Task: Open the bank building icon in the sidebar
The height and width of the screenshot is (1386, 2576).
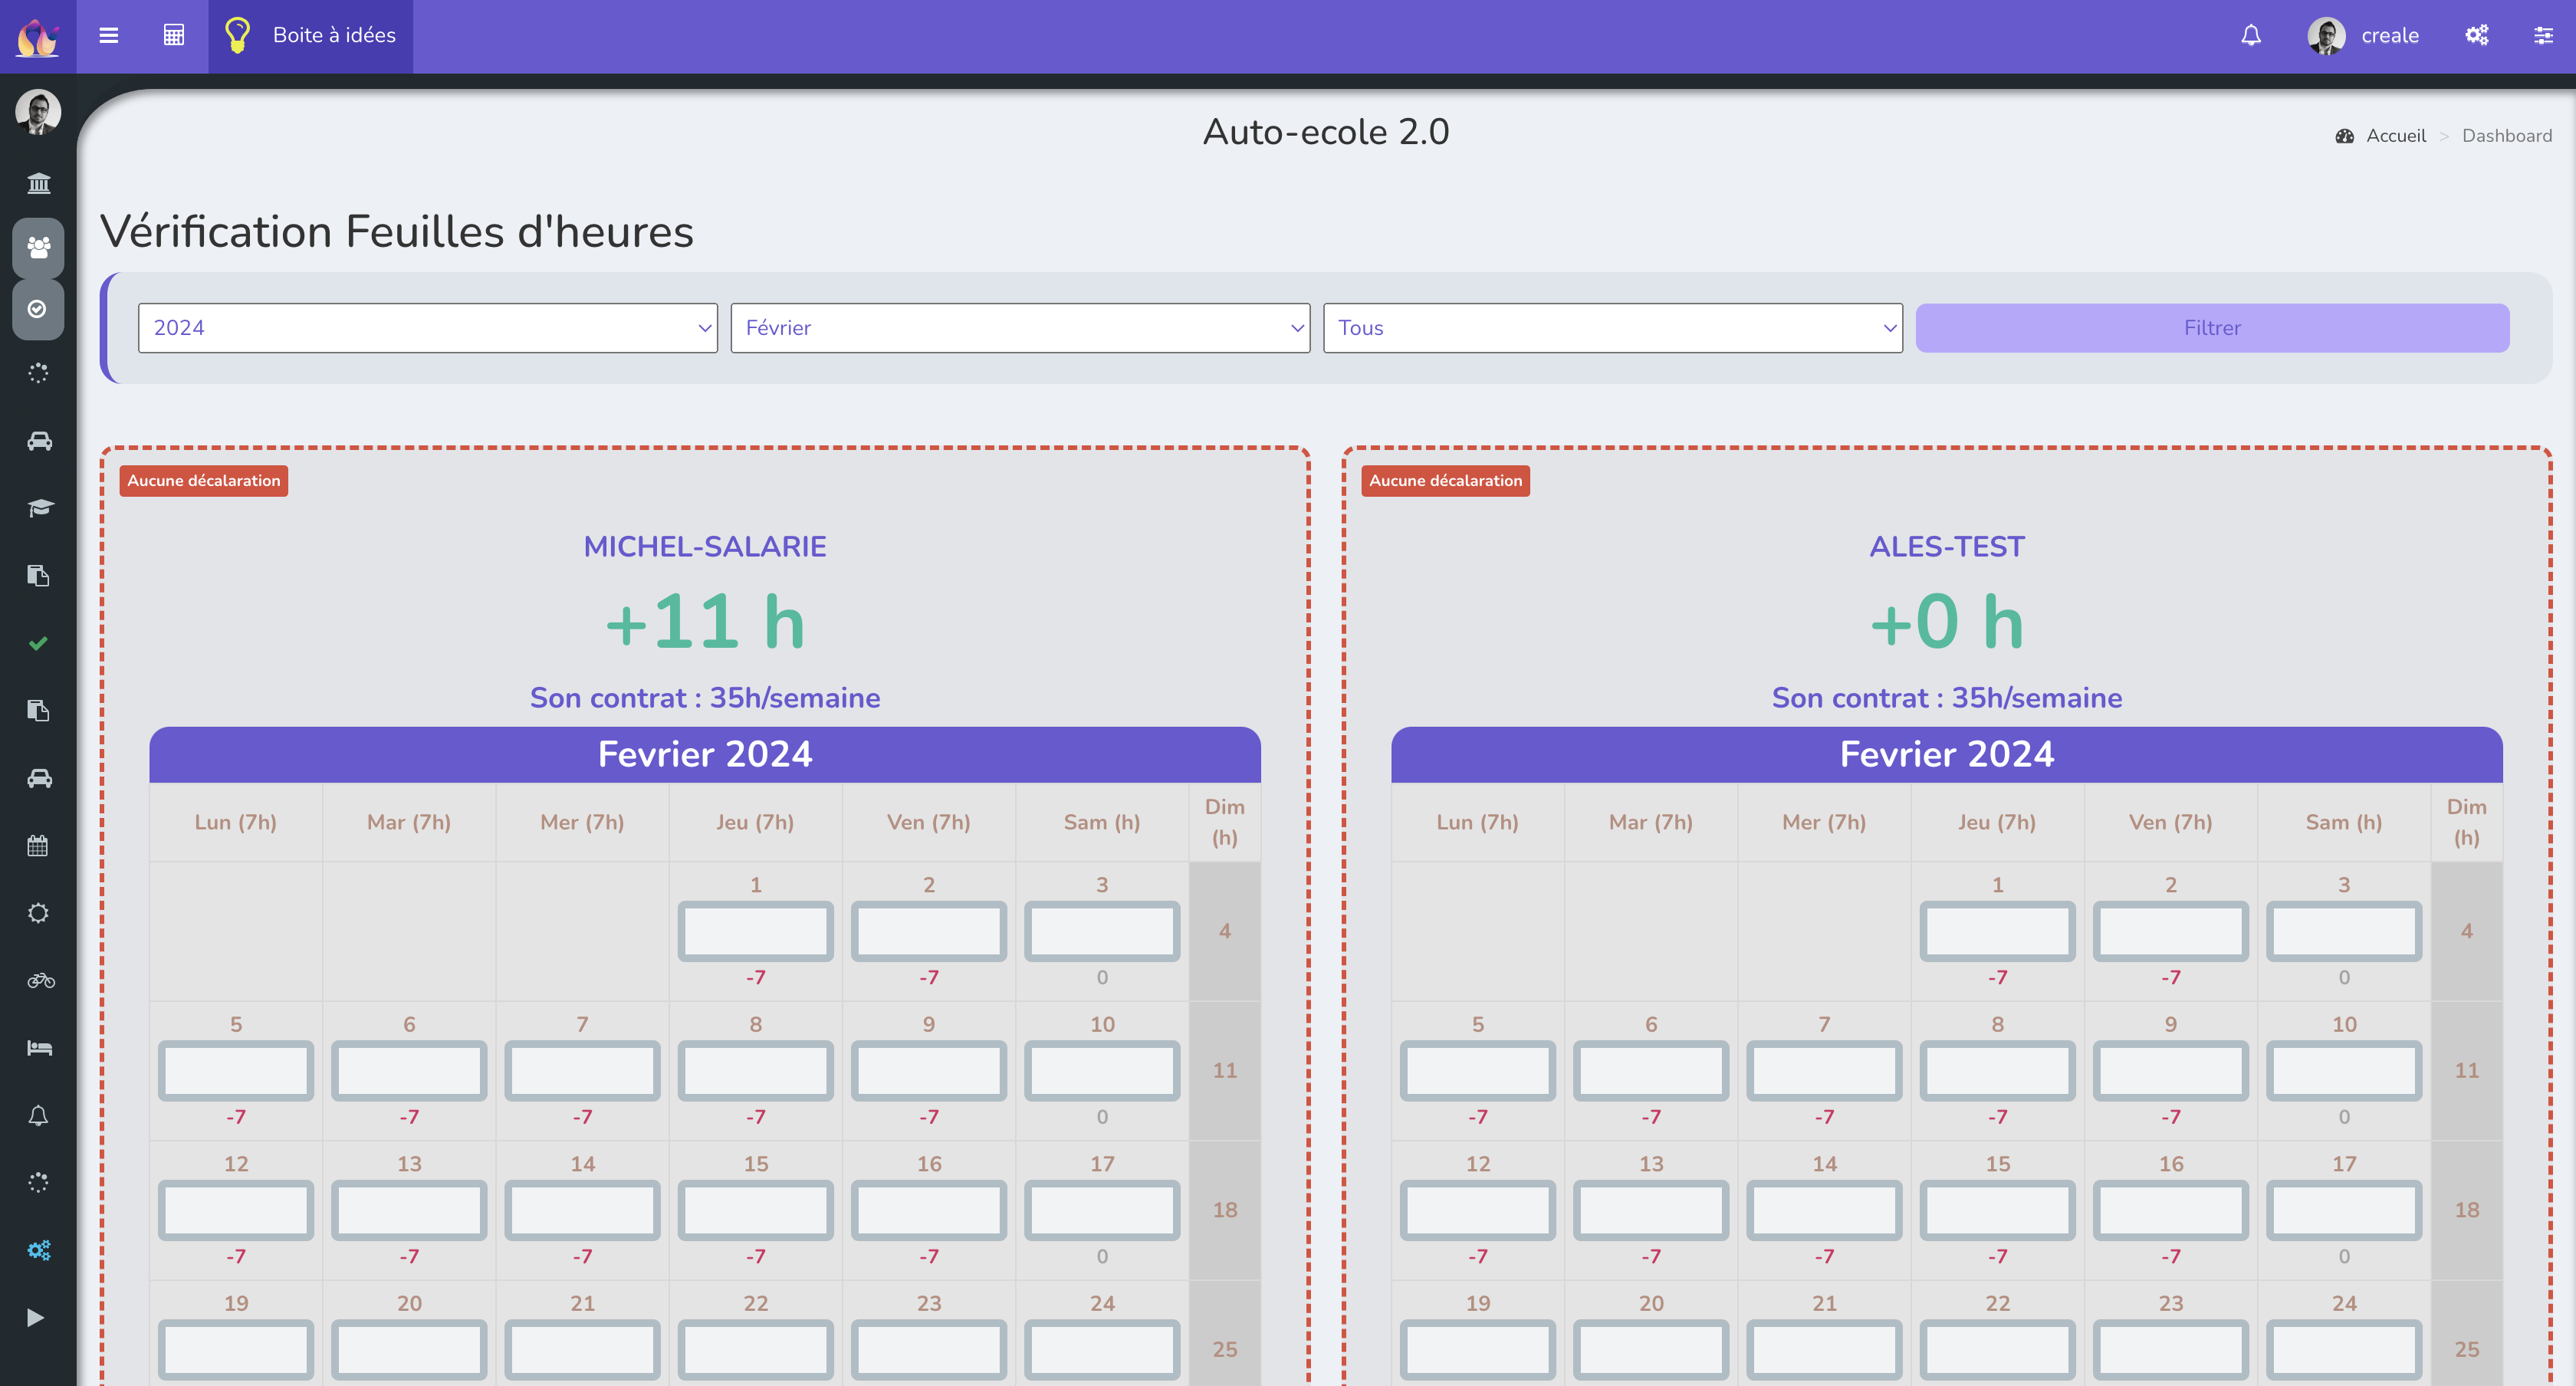Action: pyautogui.click(x=38, y=184)
